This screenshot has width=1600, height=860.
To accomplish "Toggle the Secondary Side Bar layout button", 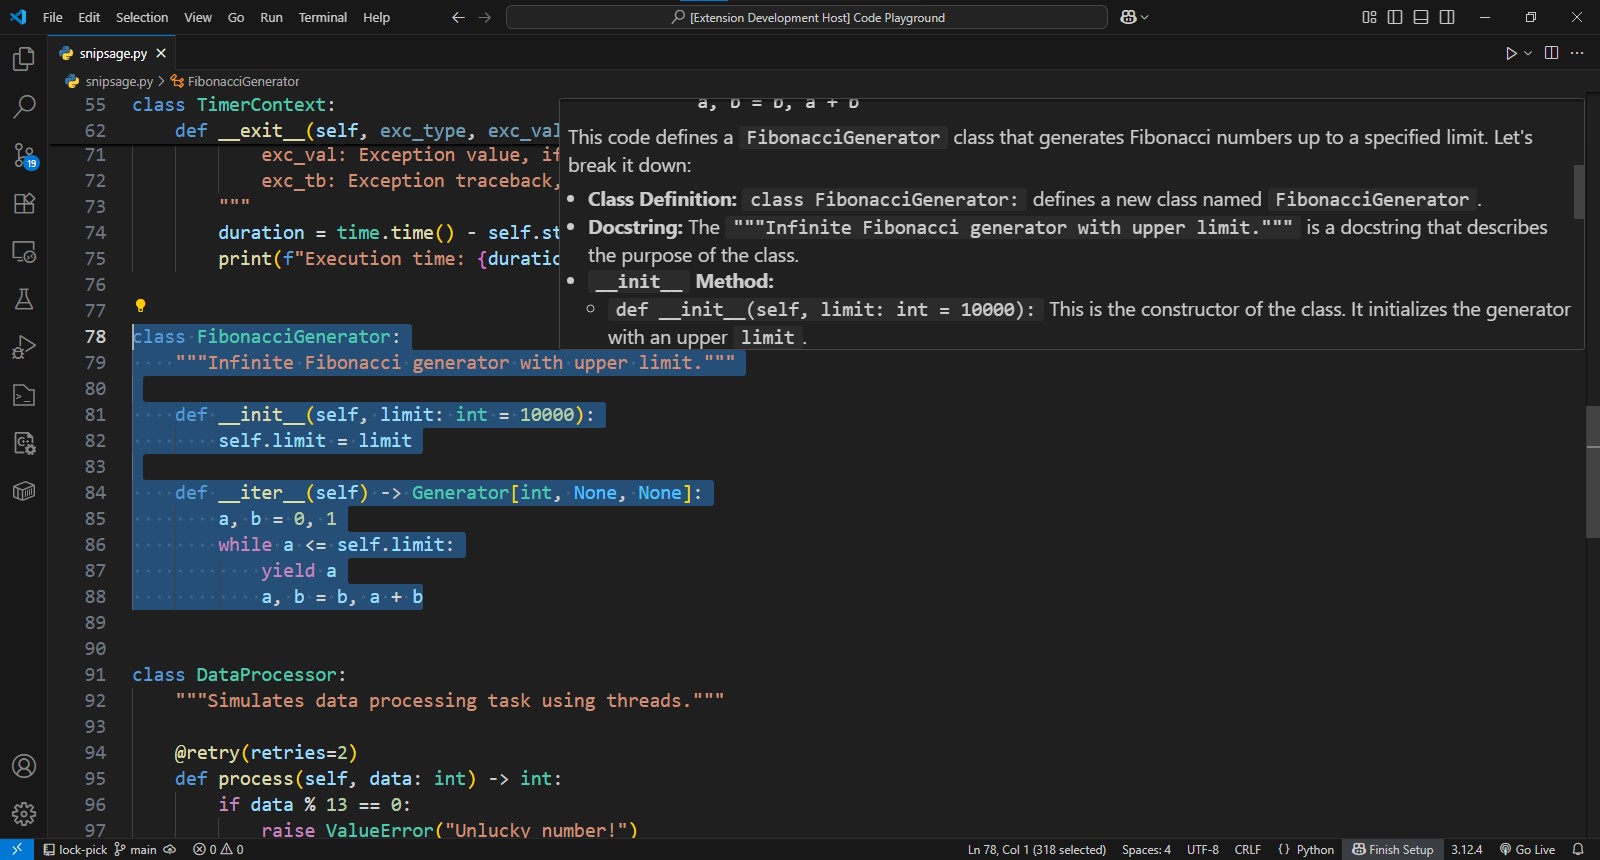I will coord(1447,17).
